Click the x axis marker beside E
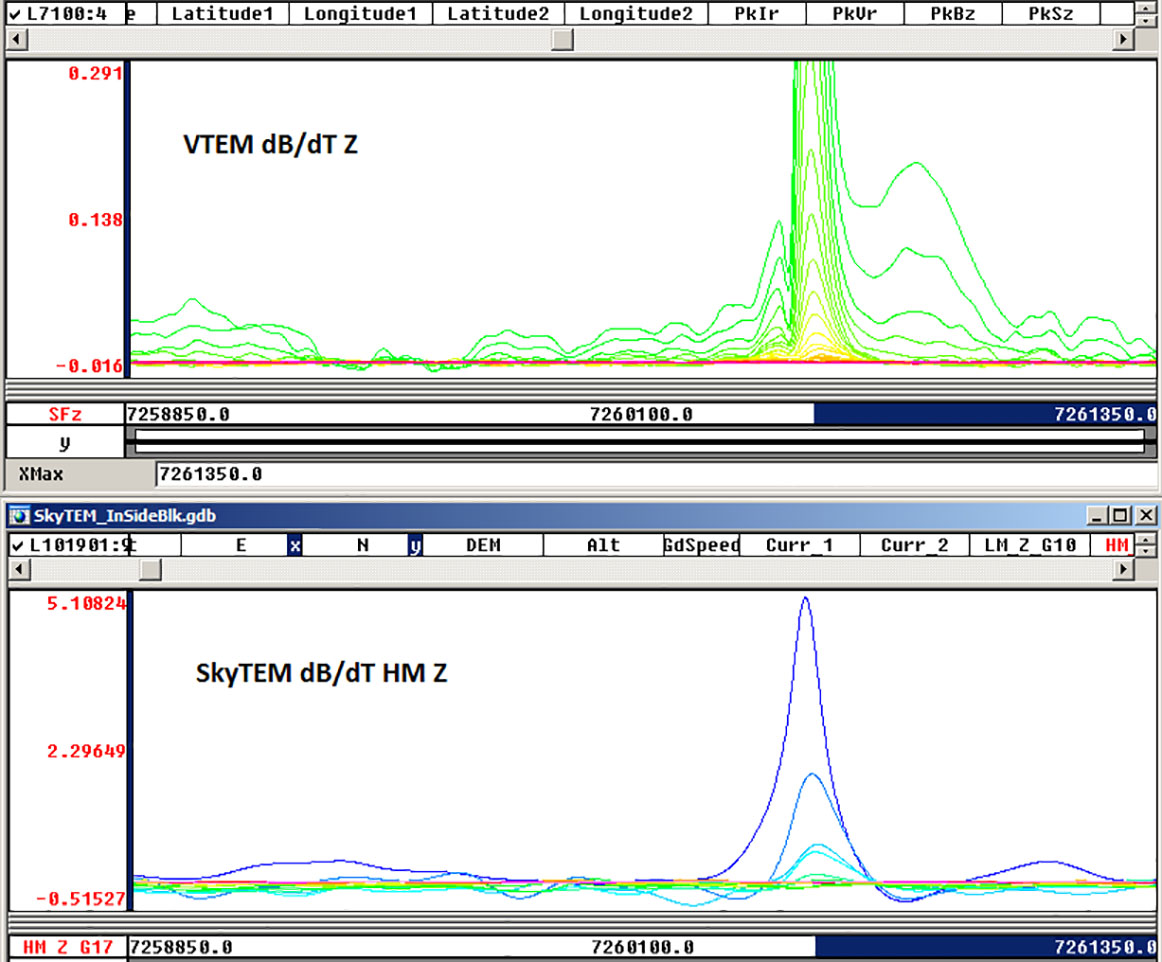Screen dimensions: 1162x962 pyautogui.click(x=294, y=545)
